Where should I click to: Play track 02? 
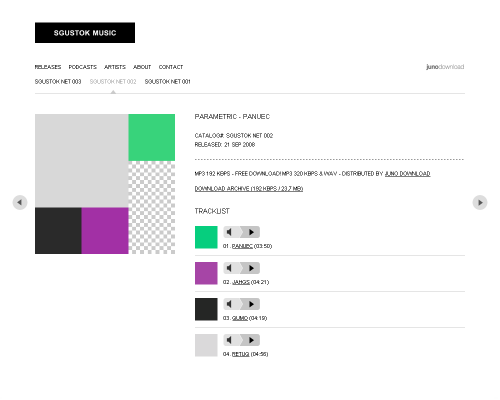coord(251,268)
